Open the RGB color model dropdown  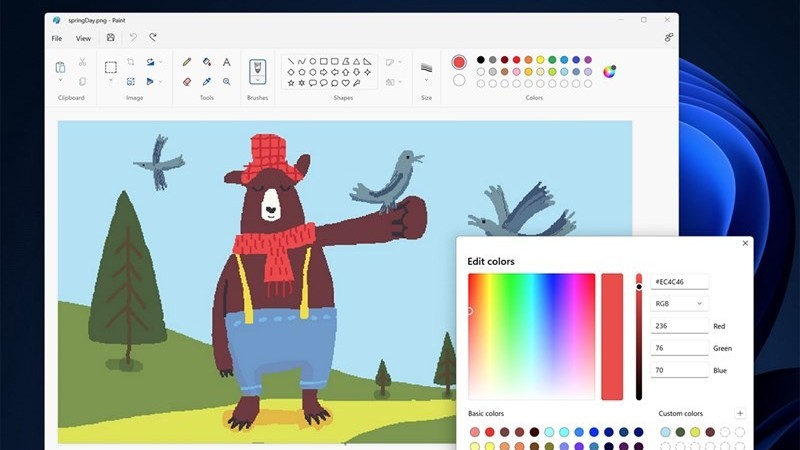click(x=679, y=303)
